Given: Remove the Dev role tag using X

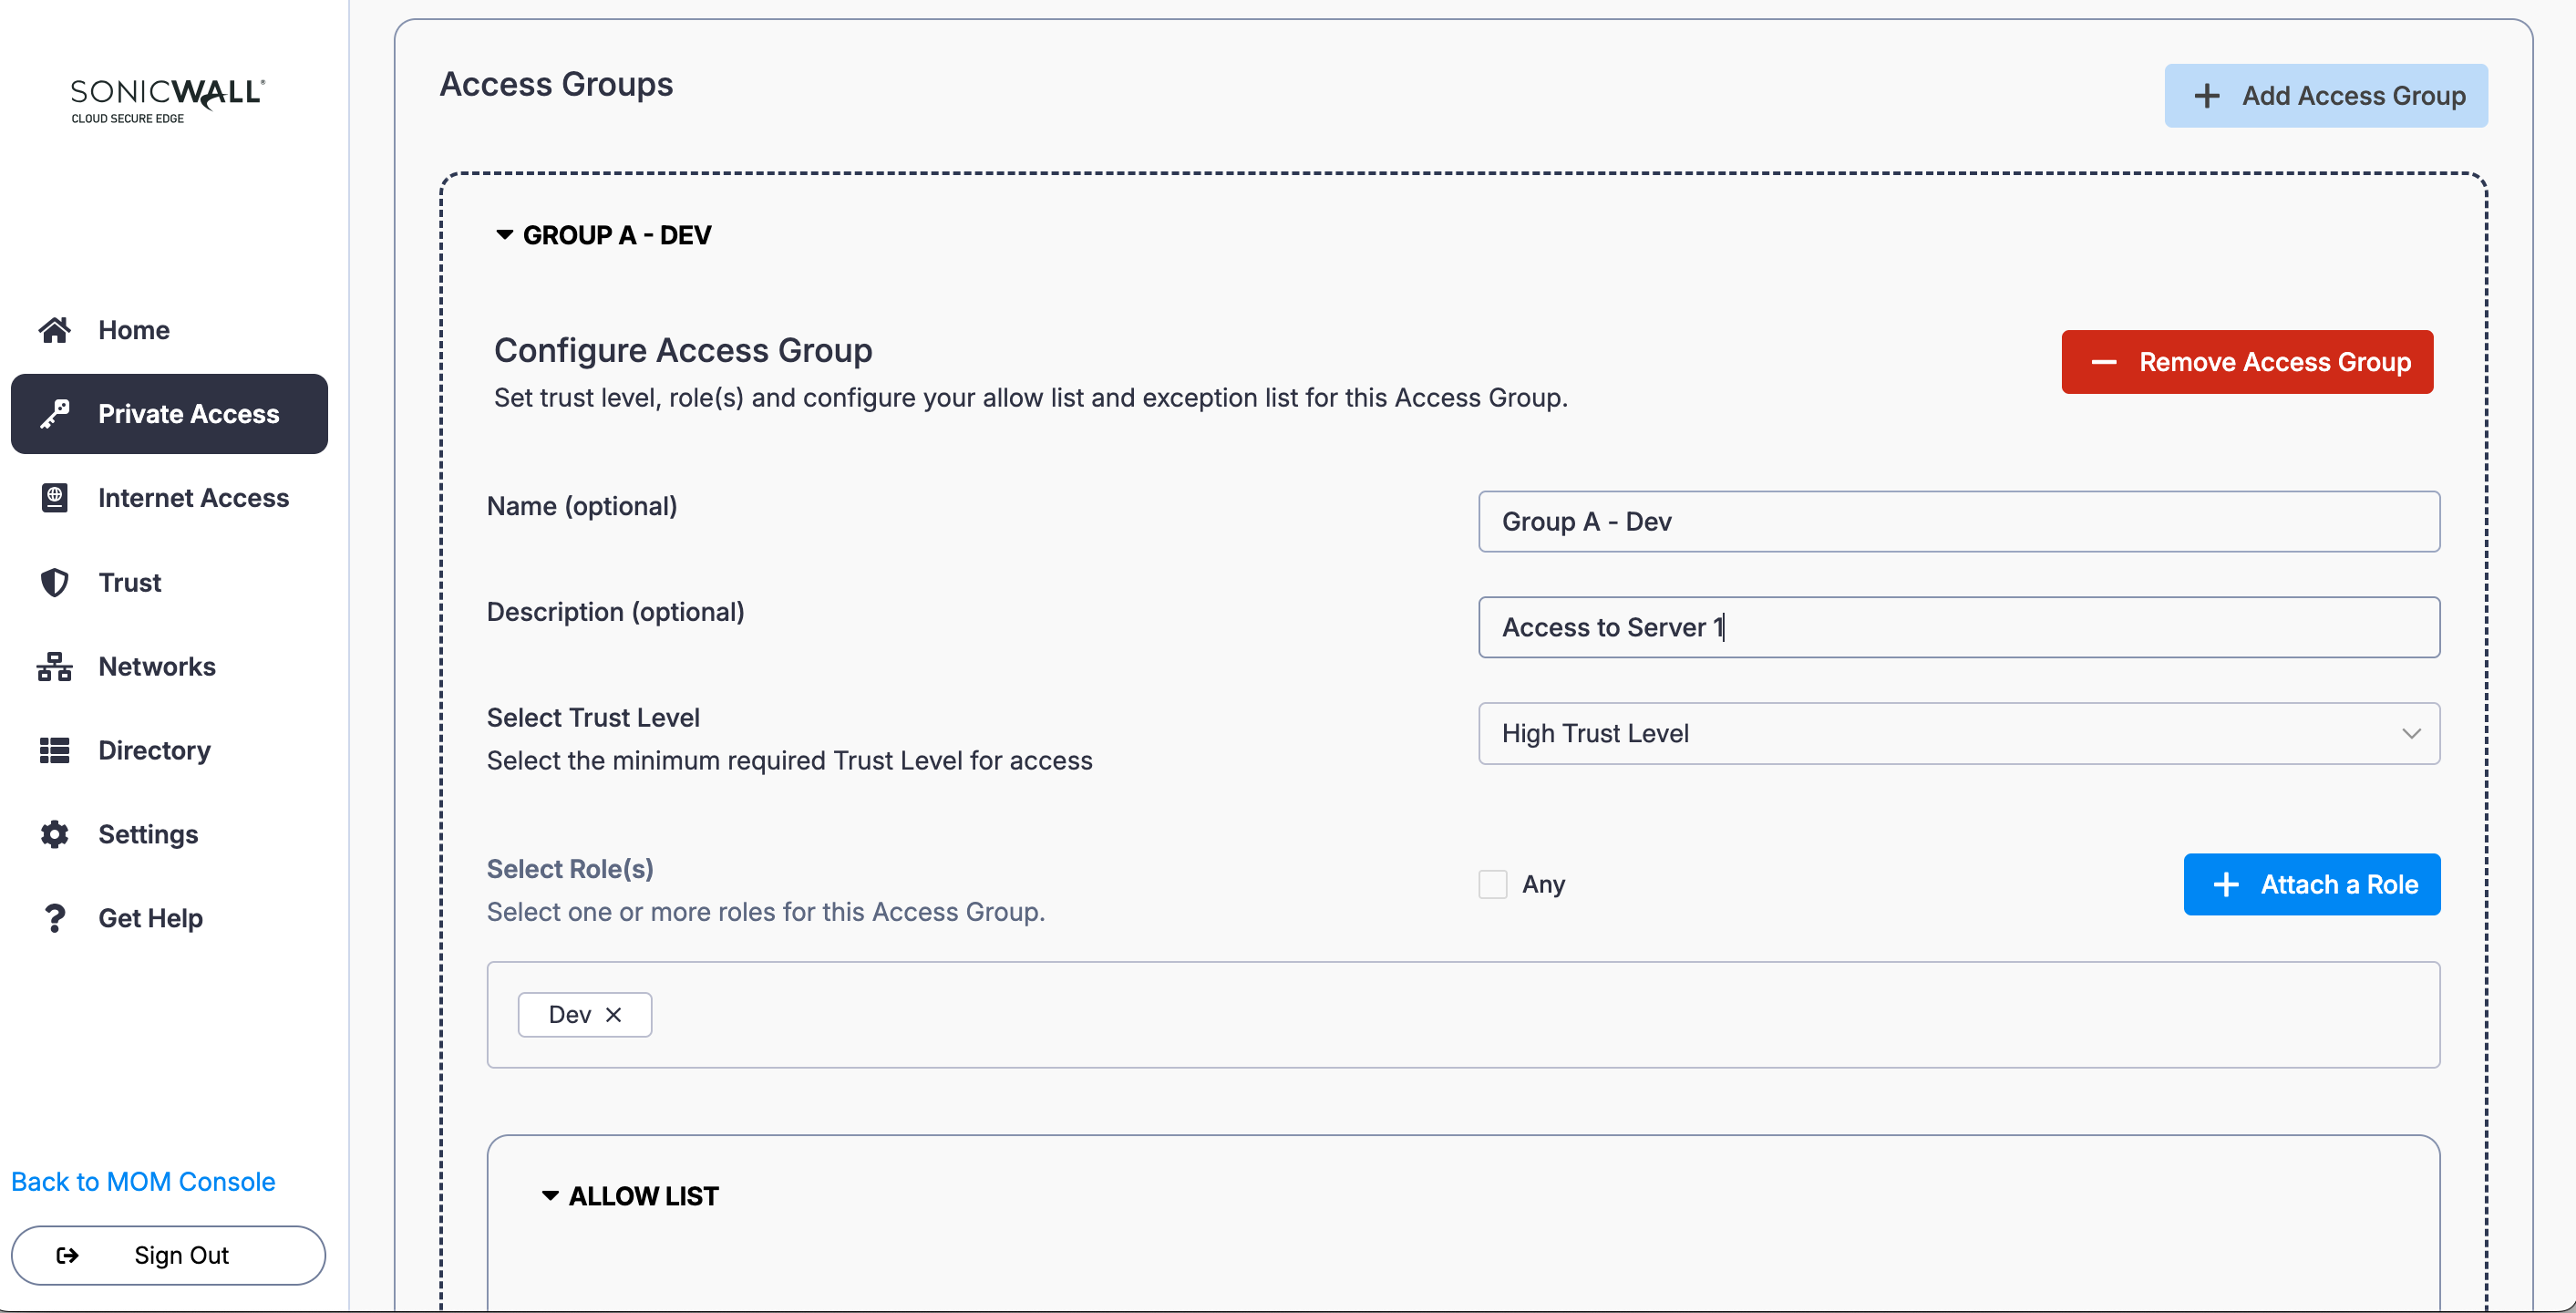Looking at the screenshot, I should (614, 1015).
